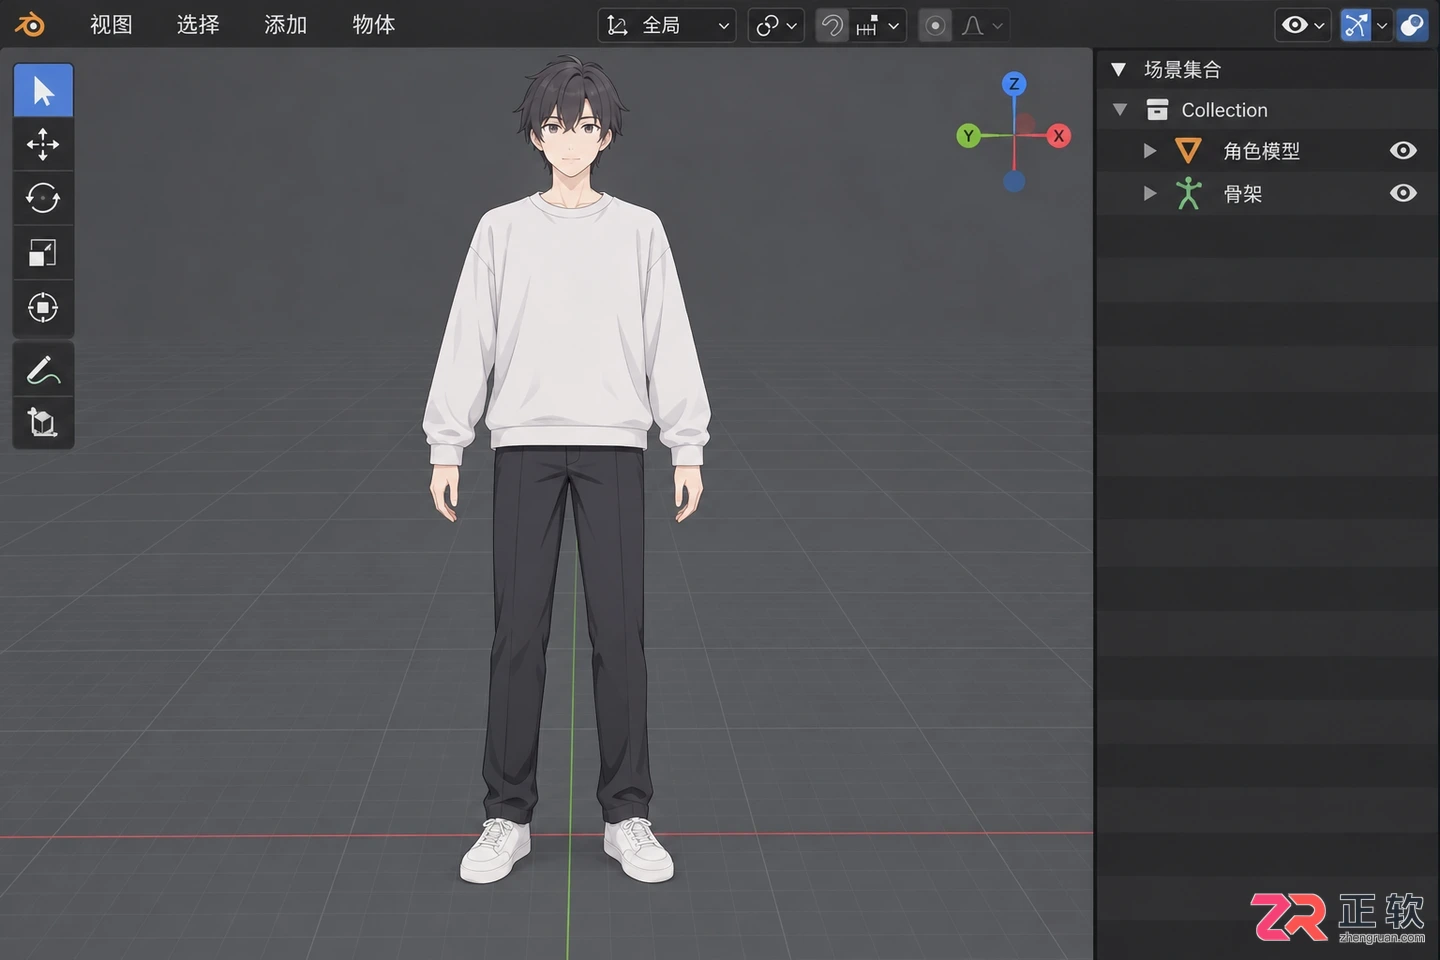Image resolution: width=1440 pixels, height=960 pixels.
Task: Select the Scale tool
Action: tap(43, 252)
